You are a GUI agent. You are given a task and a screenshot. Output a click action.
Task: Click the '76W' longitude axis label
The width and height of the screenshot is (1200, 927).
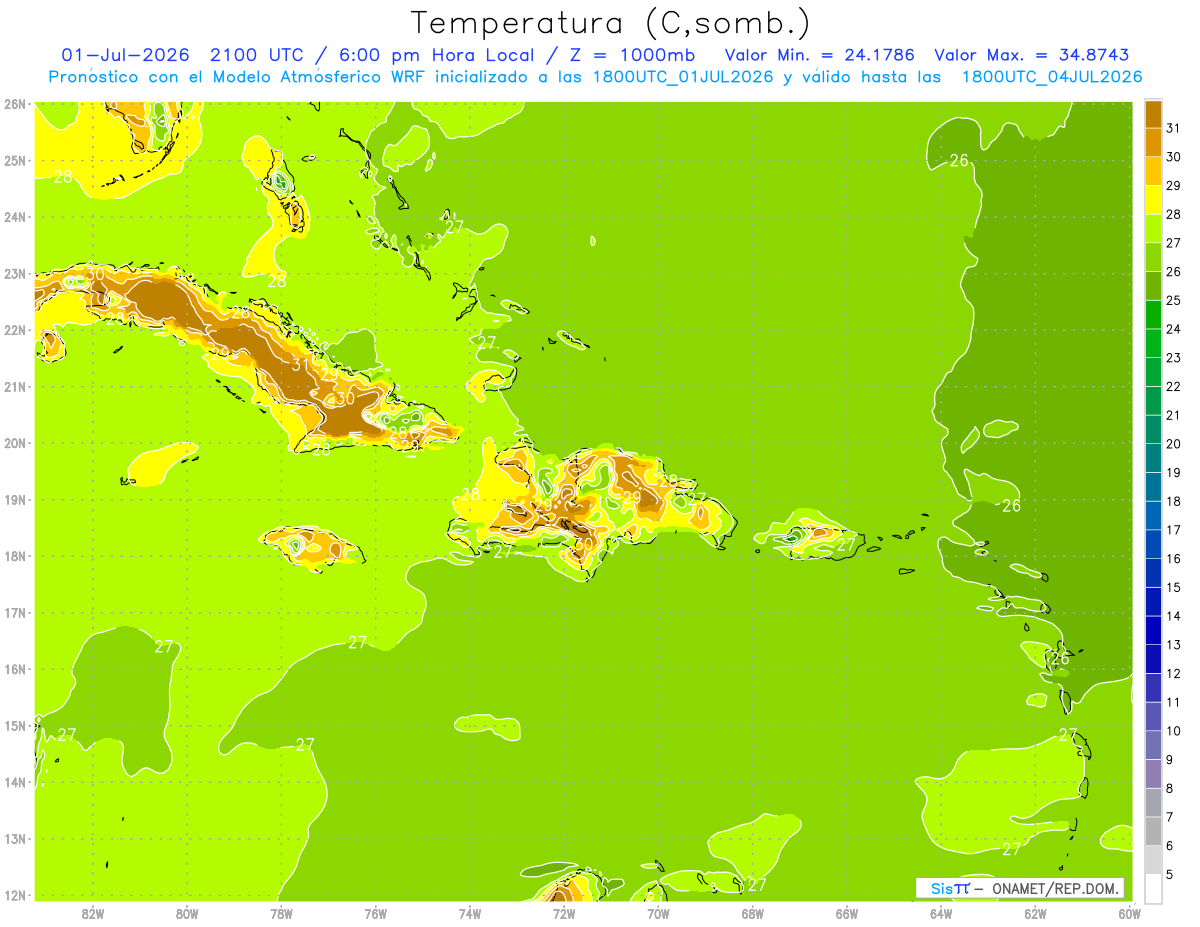pyautogui.click(x=375, y=913)
